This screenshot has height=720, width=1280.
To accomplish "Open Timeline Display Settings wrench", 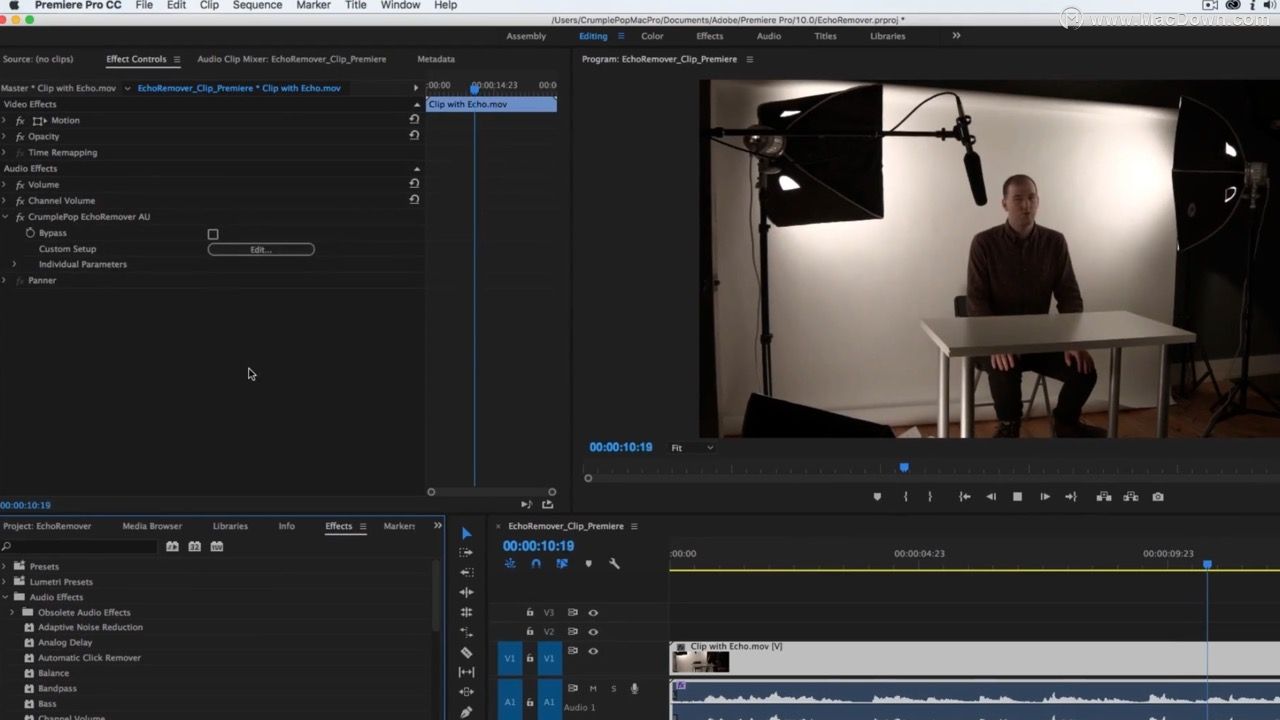I will click(614, 564).
